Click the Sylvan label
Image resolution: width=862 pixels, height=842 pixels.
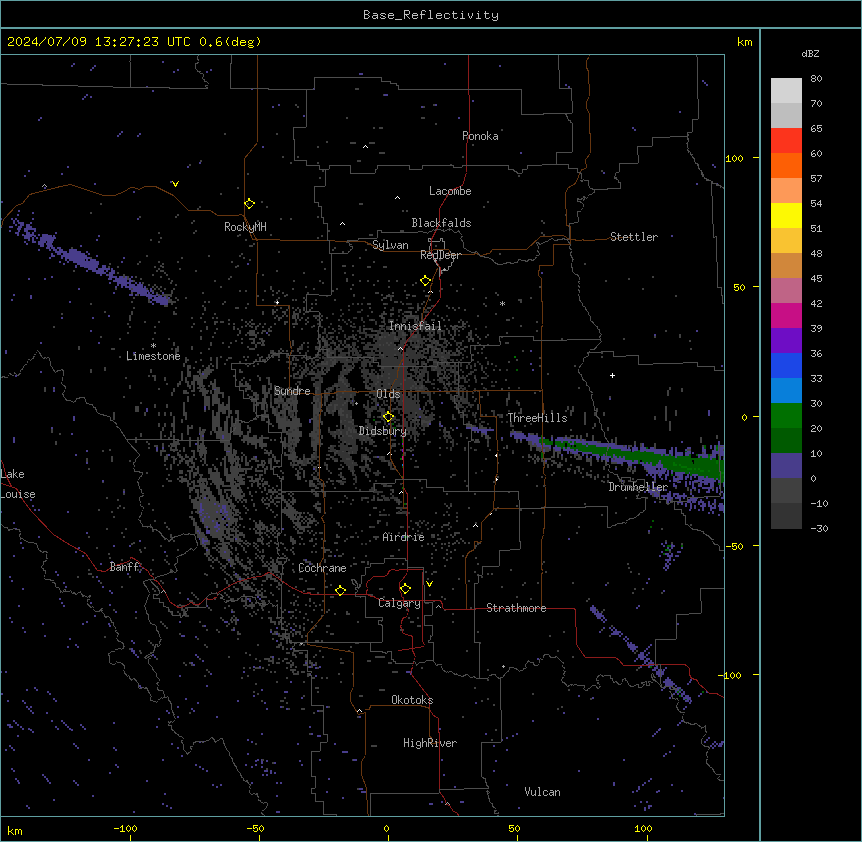point(390,245)
